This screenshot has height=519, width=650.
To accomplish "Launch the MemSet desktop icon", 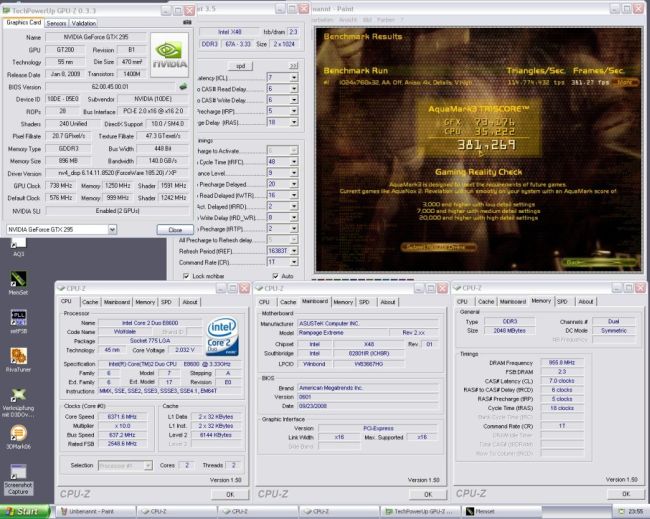I will tap(18, 282).
